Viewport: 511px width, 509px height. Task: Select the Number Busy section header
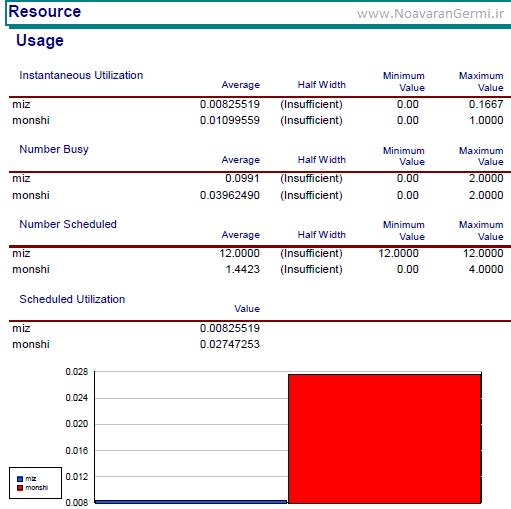[54, 149]
